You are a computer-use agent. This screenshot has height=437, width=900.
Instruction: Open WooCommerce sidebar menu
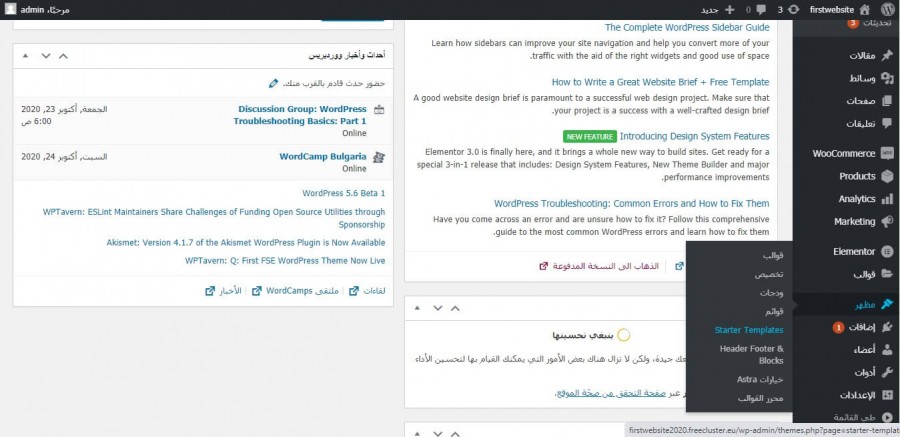coord(844,153)
